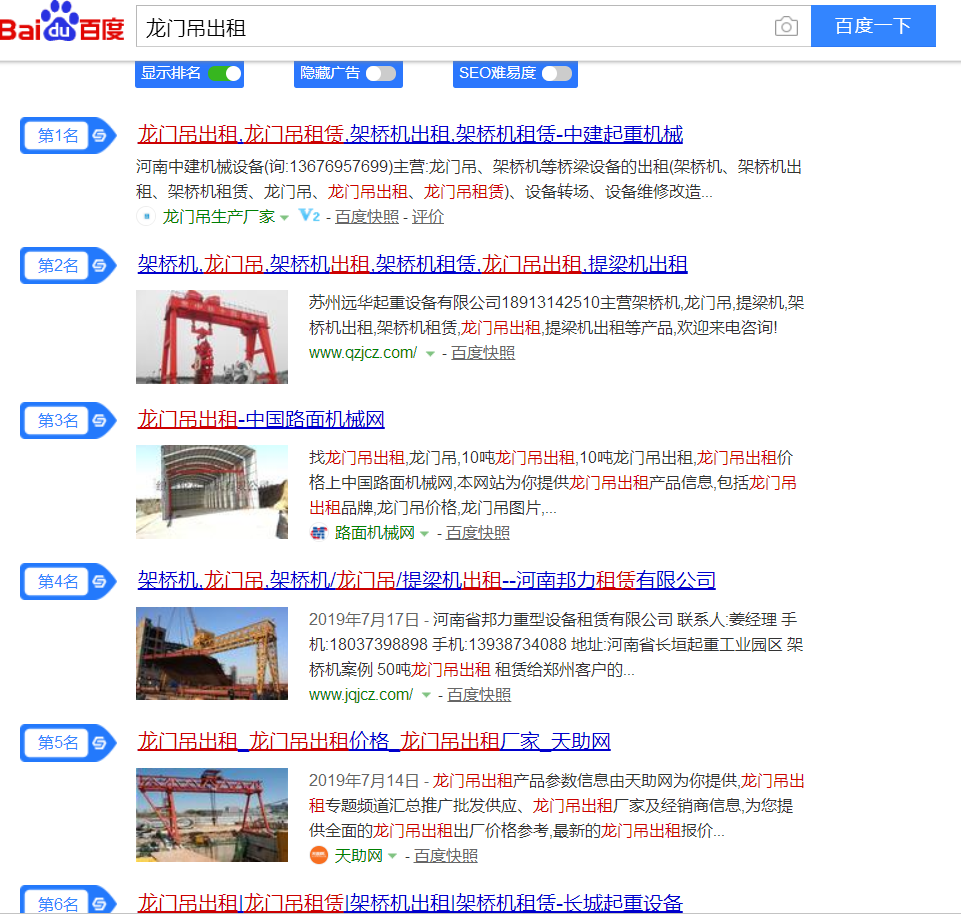Click the swirl icon on 第3名 badge
This screenshot has height=919, width=961.
pos(99,421)
